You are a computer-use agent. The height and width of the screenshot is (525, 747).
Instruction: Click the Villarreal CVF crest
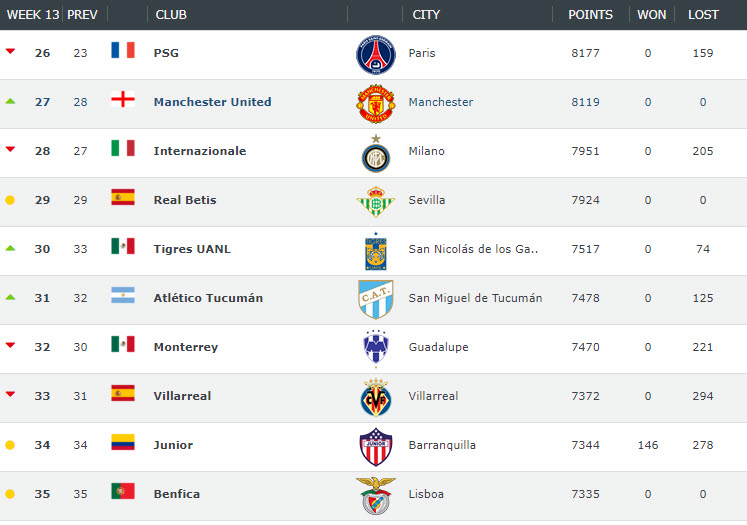click(375, 397)
